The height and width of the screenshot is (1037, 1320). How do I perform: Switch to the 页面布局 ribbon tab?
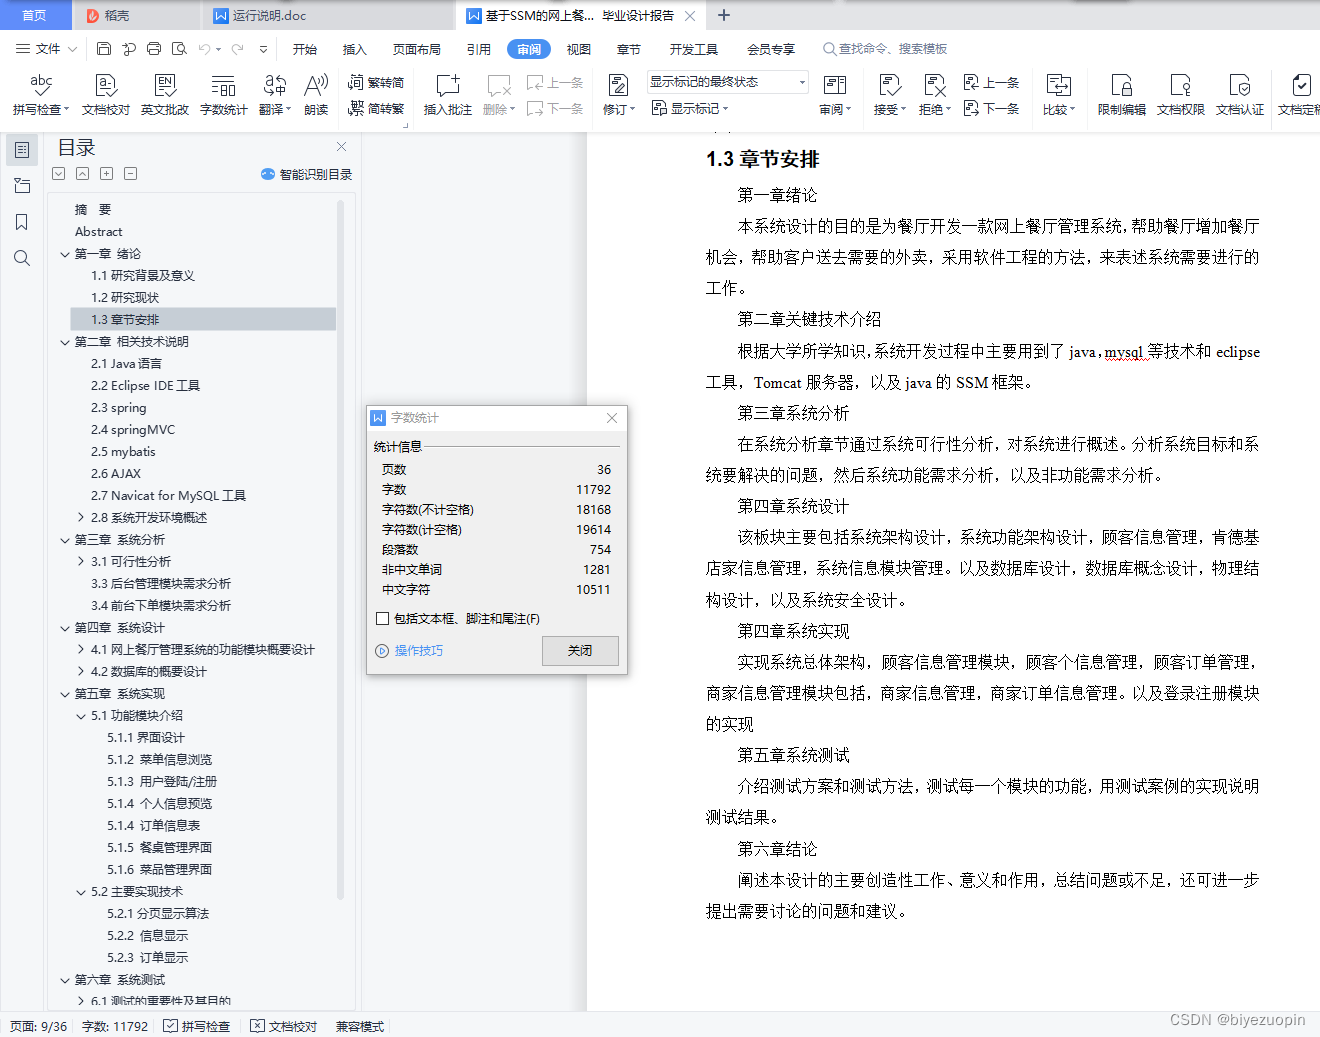click(x=417, y=49)
